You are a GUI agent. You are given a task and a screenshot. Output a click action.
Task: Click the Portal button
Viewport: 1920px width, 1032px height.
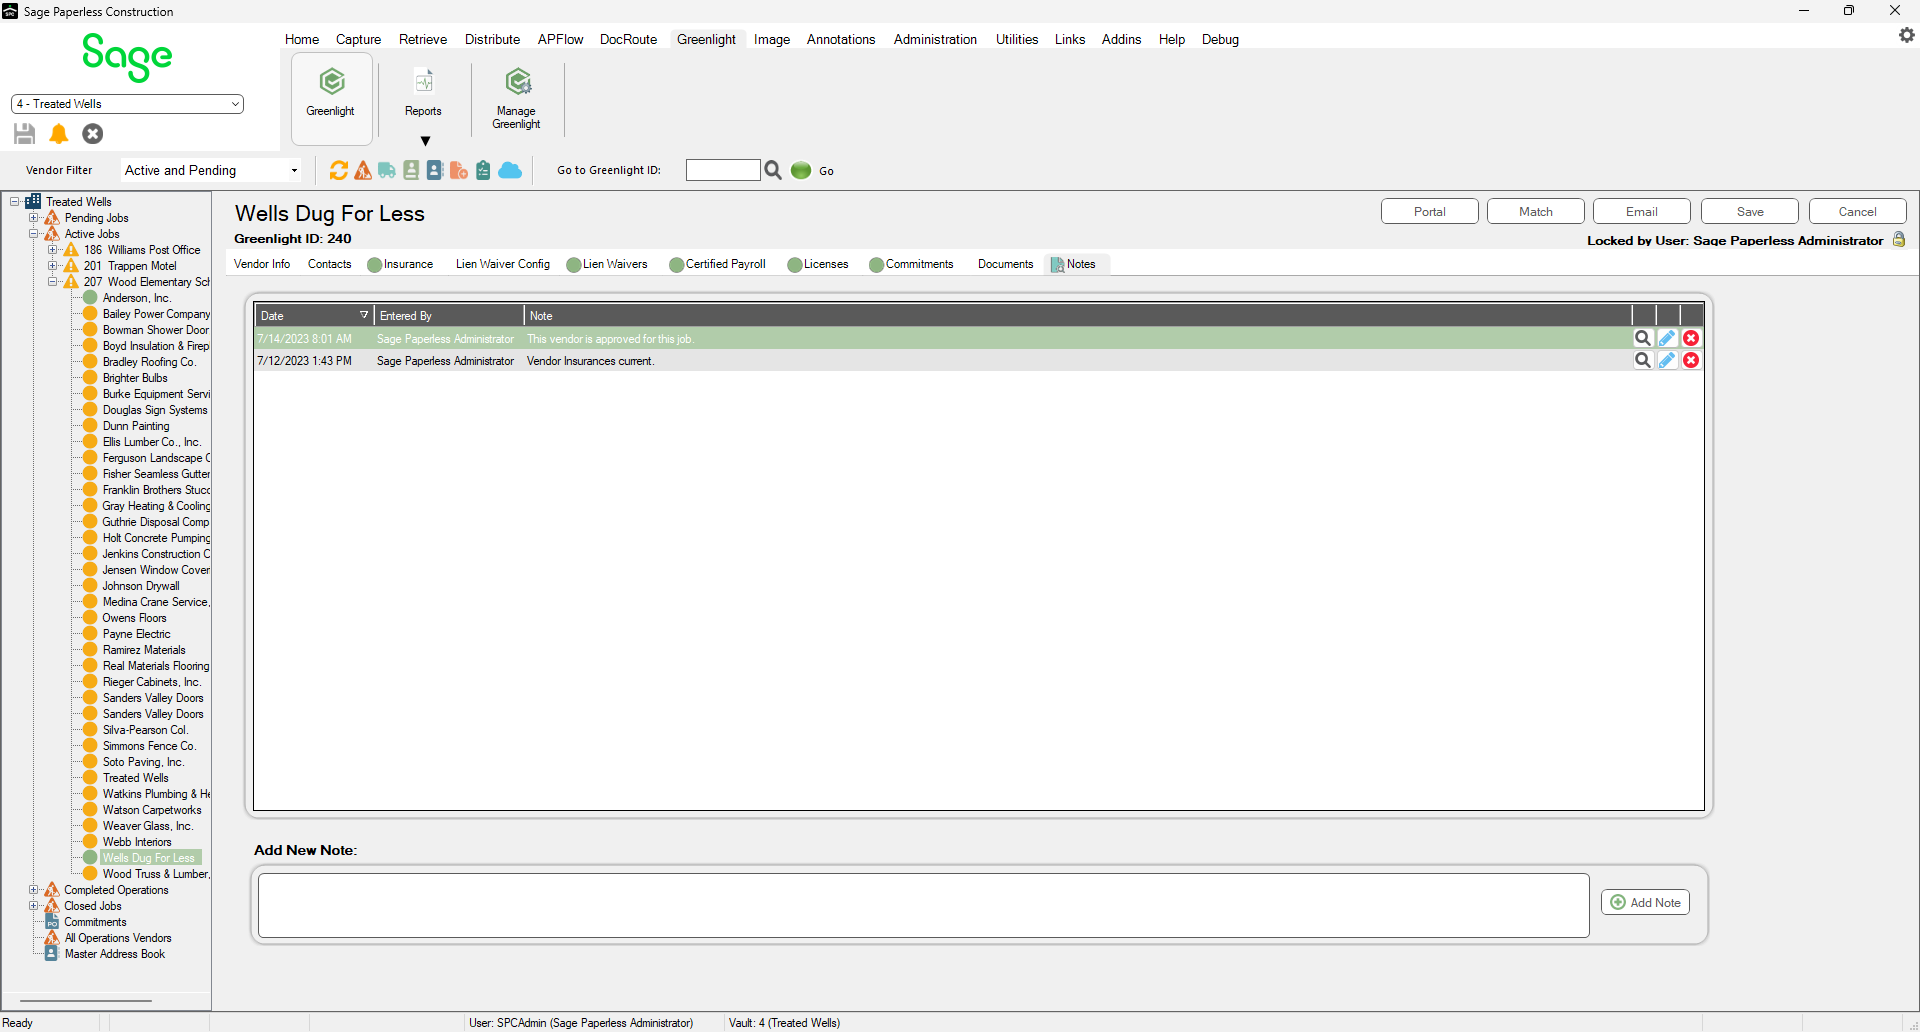[1429, 211]
